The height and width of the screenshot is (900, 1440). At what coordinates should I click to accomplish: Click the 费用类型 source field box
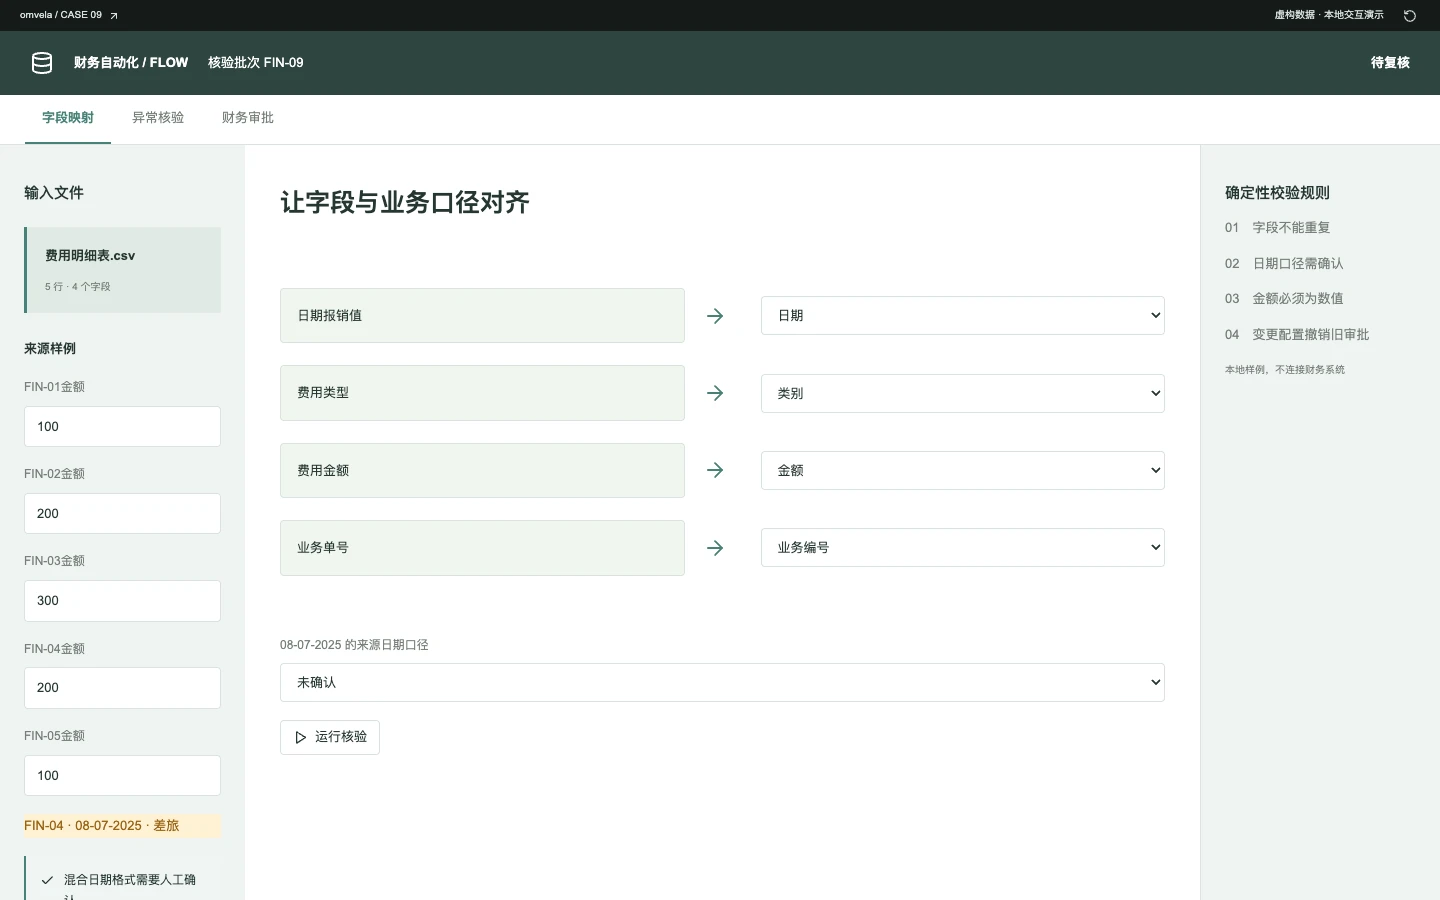(x=482, y=393)
